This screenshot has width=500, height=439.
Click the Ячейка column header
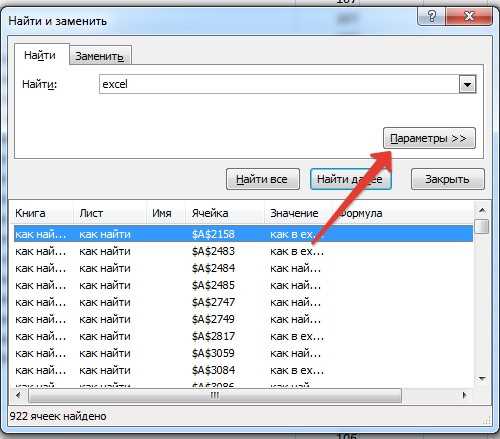(x=225, y=213)
